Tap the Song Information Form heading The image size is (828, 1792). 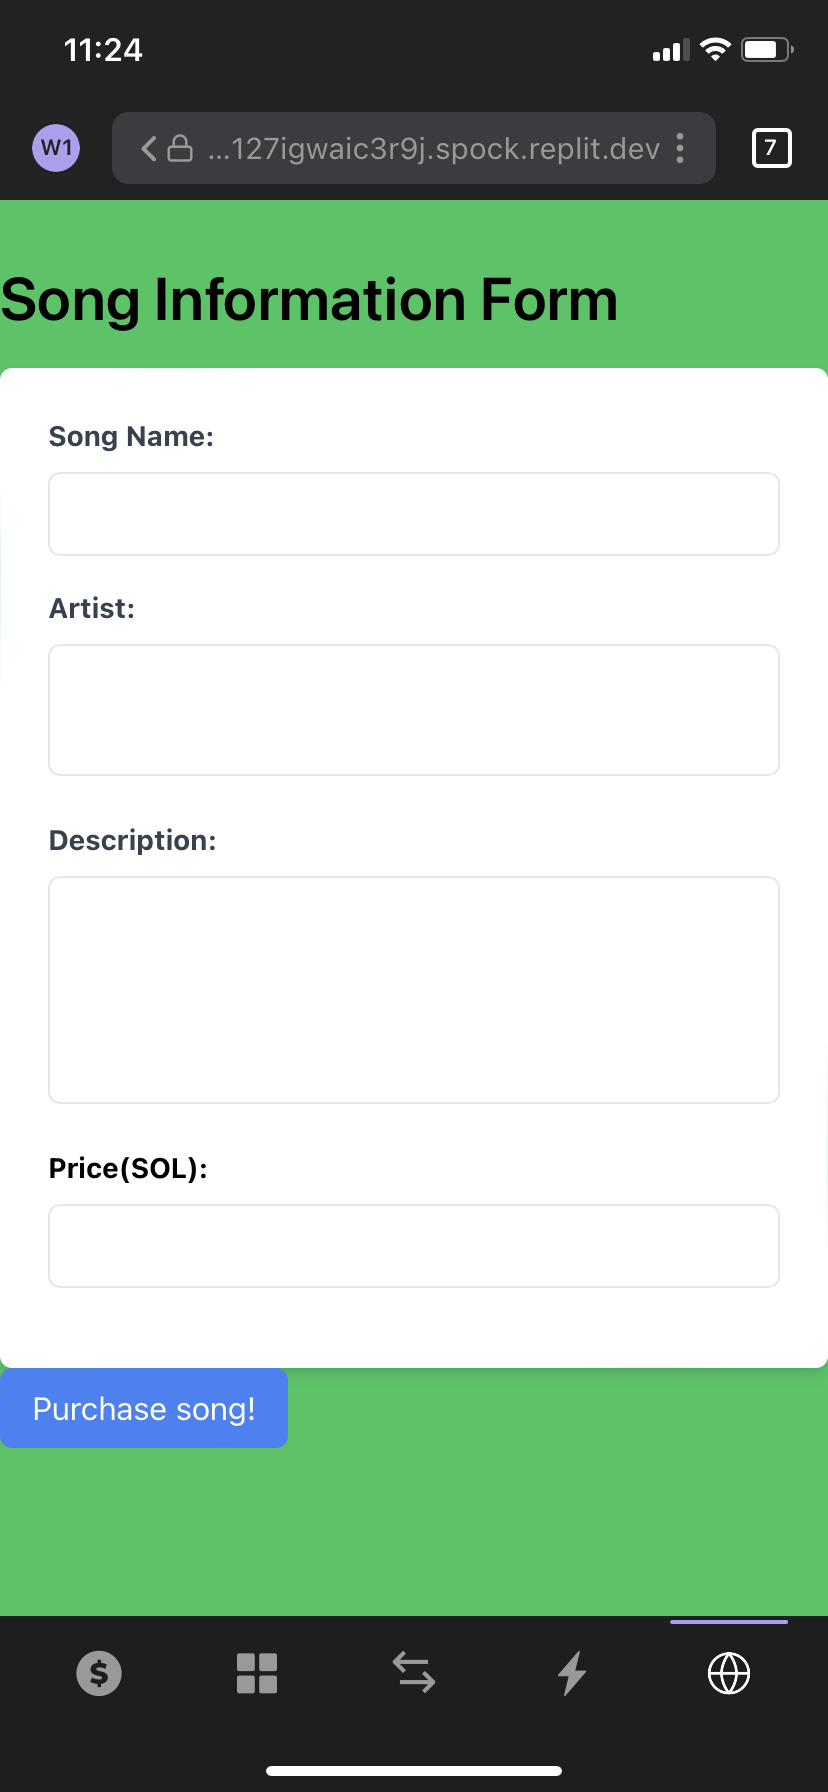(x=309, y=300)
